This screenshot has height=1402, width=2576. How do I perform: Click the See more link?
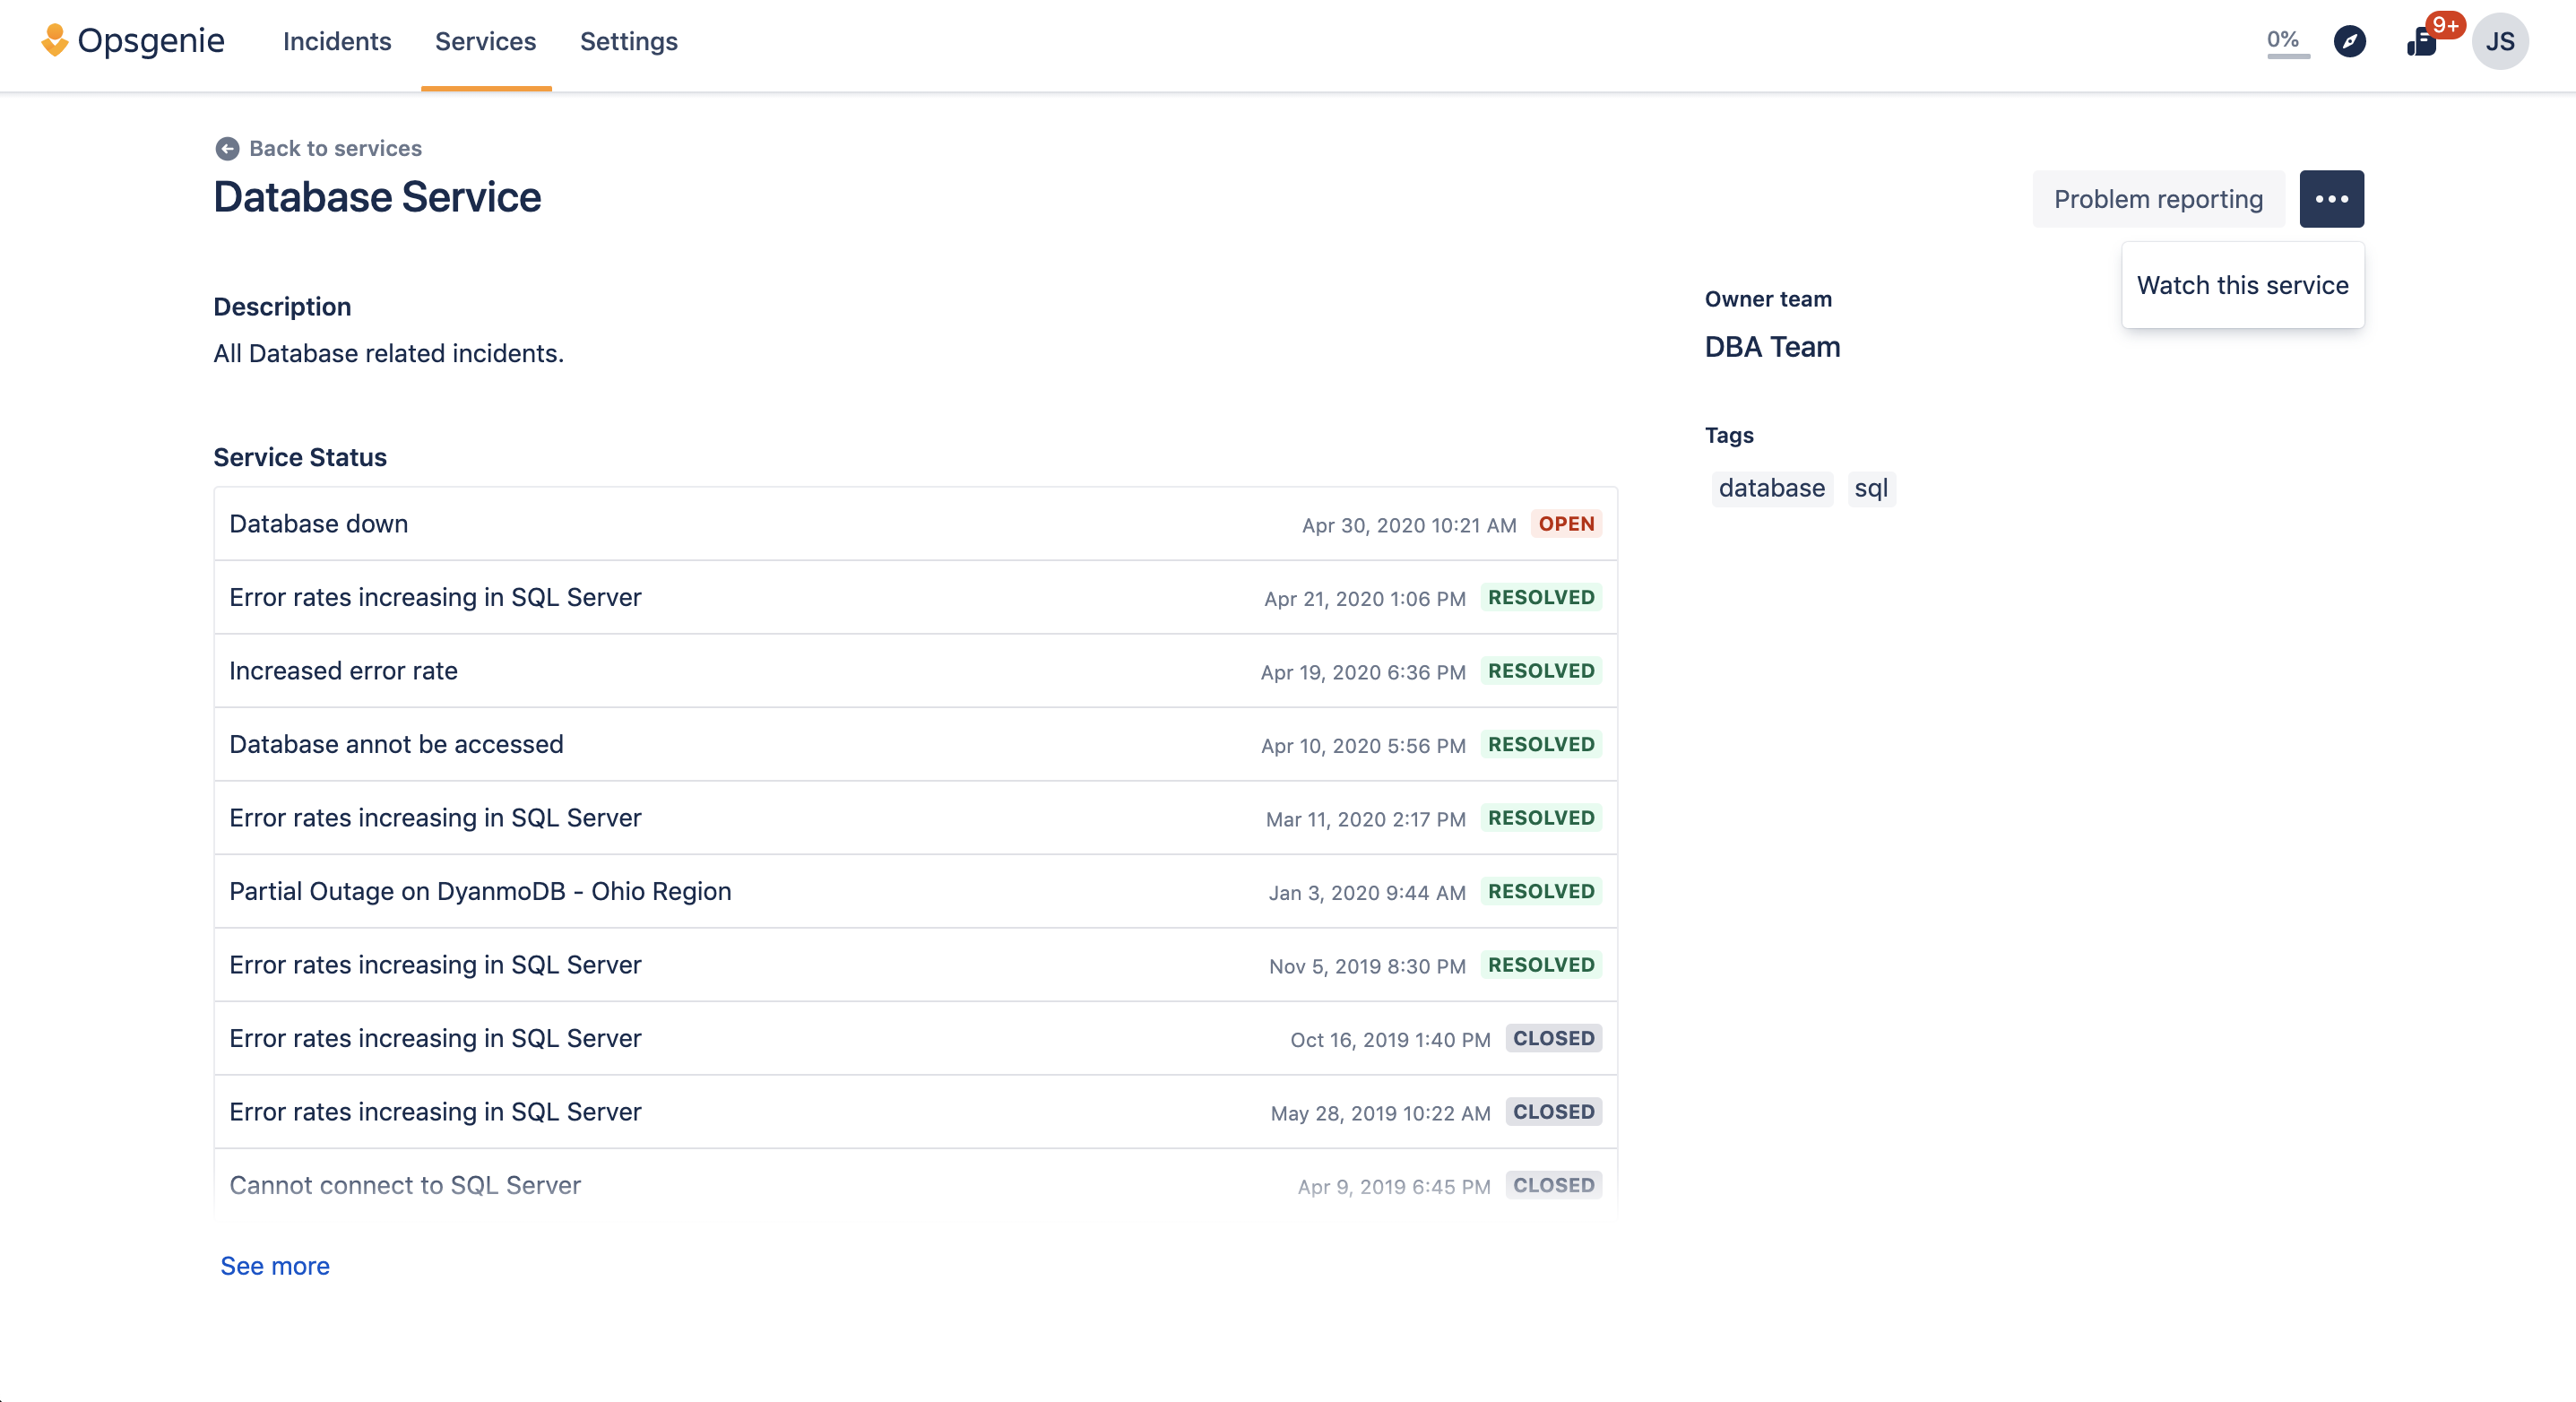click(274, 1266)
